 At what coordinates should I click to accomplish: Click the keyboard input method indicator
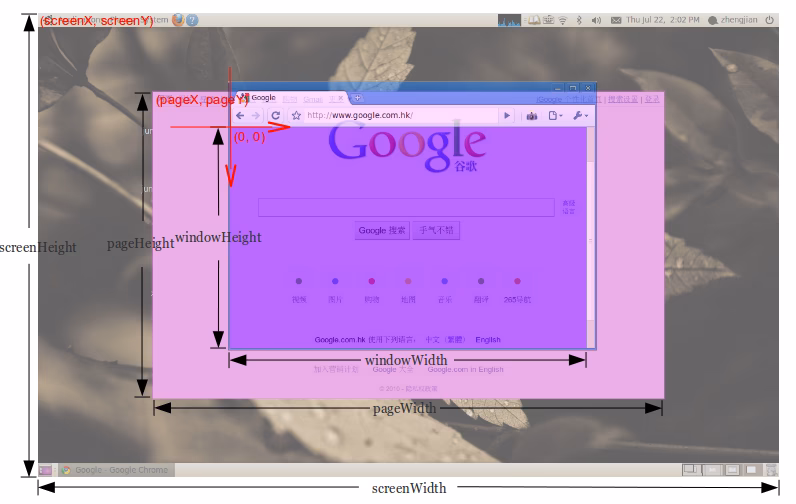(548, 20)
